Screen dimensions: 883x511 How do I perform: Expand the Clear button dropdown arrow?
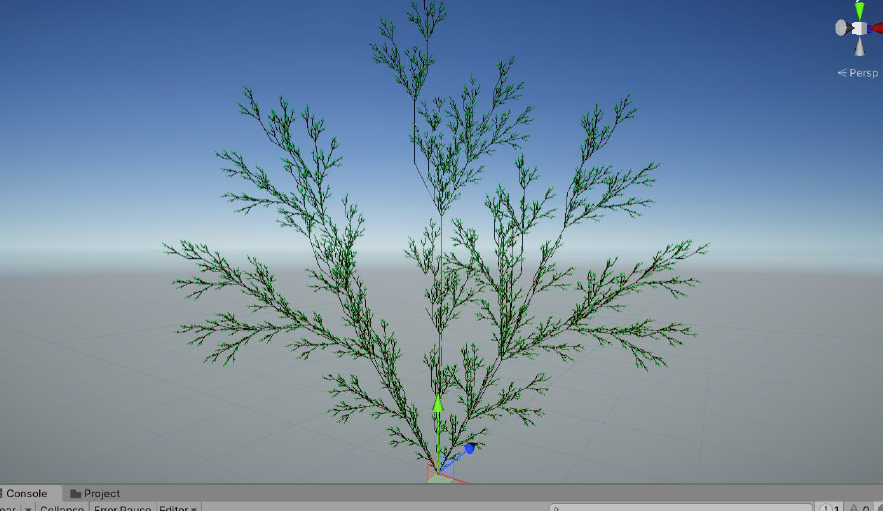pyautogui.click(x=27, y=508)
